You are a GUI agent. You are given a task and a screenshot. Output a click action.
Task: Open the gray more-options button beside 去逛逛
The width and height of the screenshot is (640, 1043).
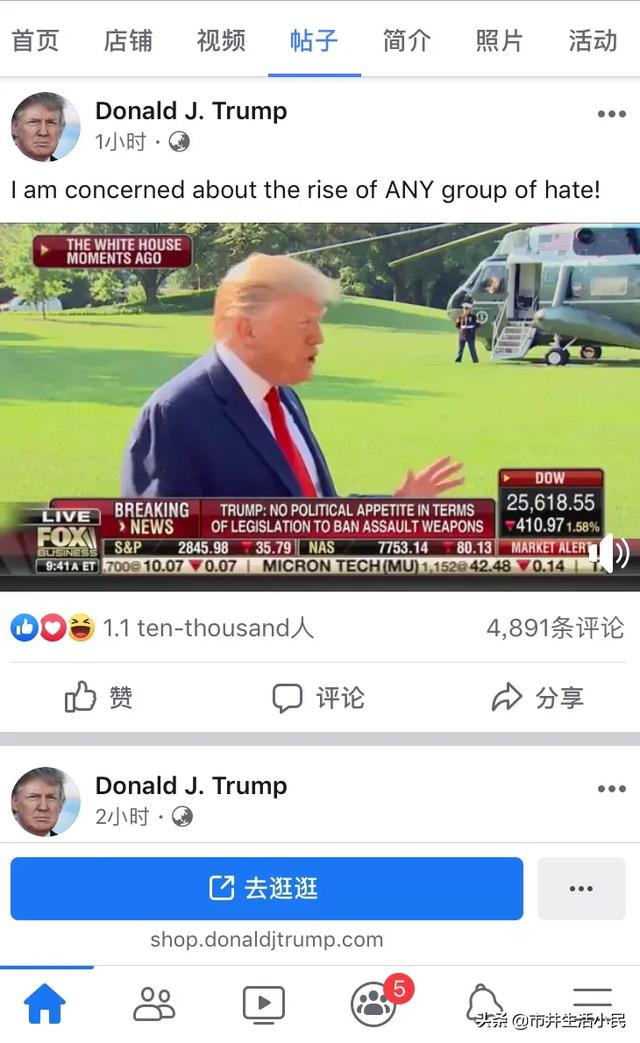(x=581, y=889)
